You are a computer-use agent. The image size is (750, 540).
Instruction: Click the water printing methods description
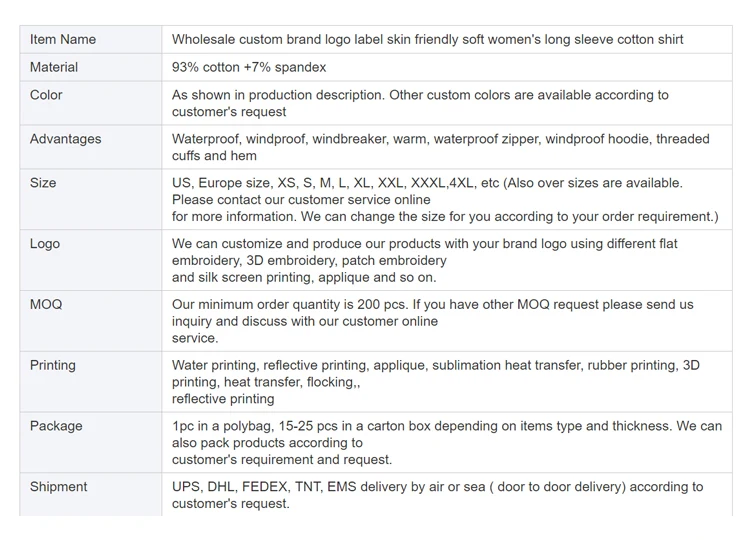point(435,381)
